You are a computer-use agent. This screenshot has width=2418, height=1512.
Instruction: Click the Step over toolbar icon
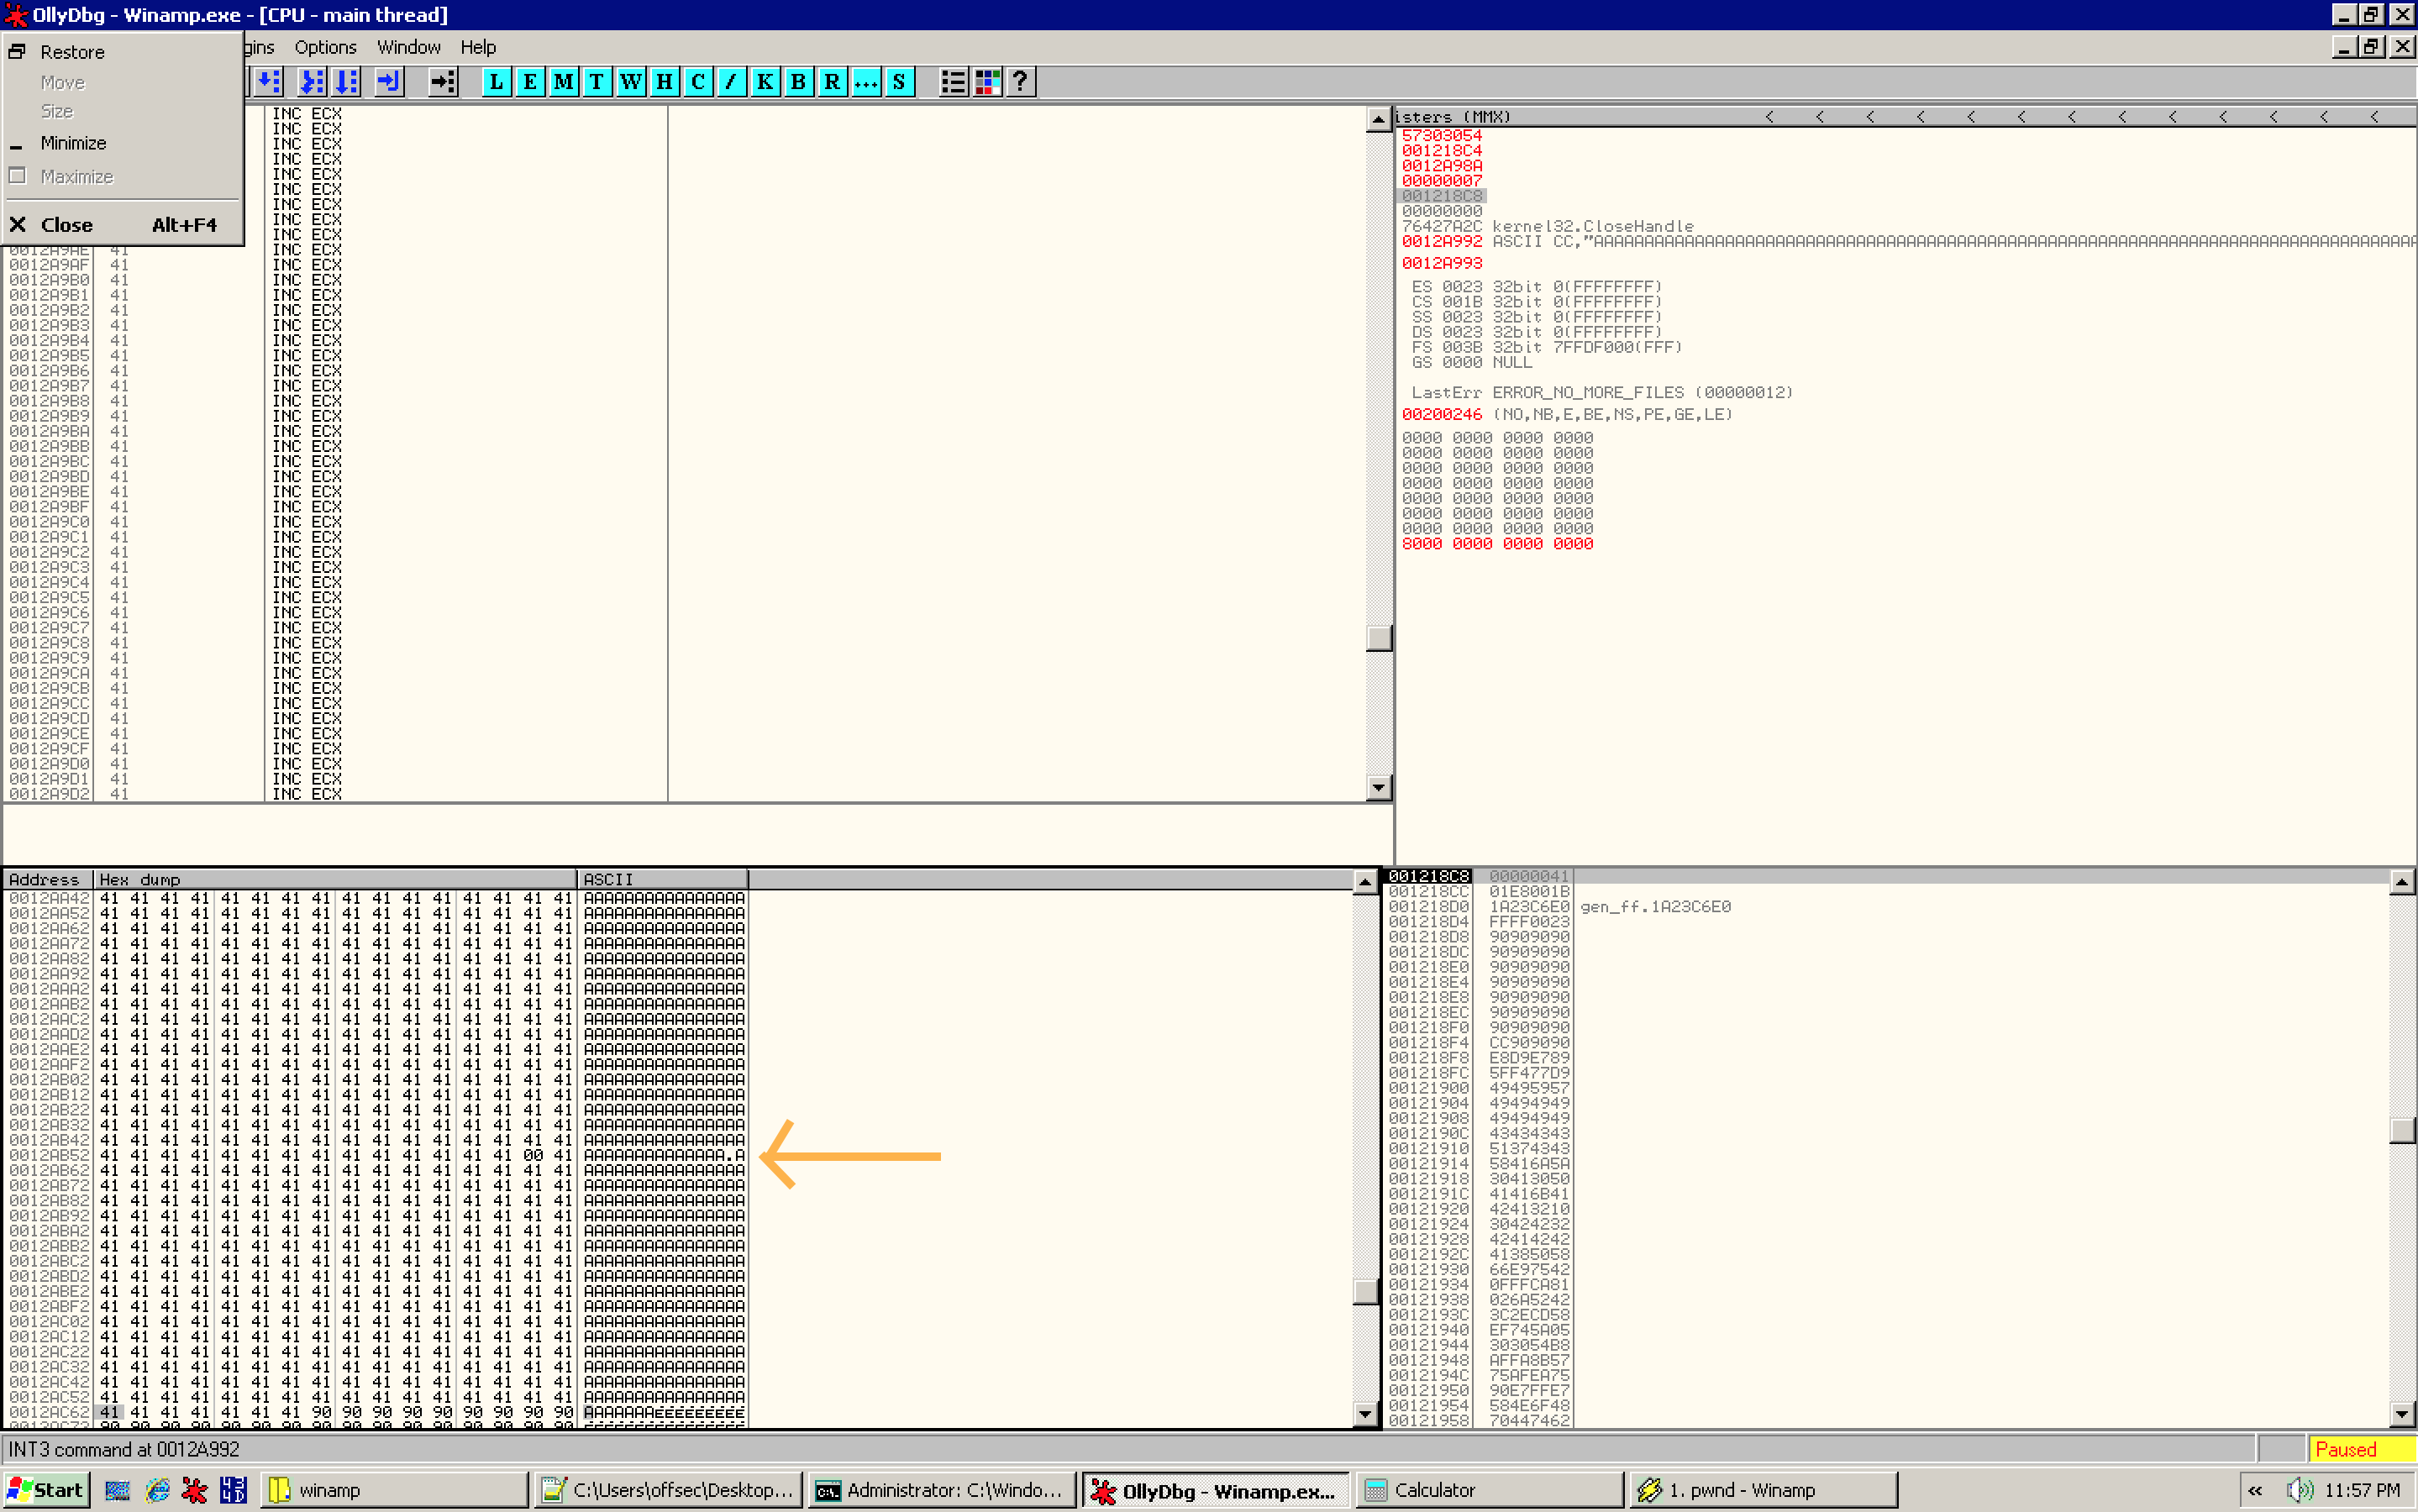coord(269,82)
